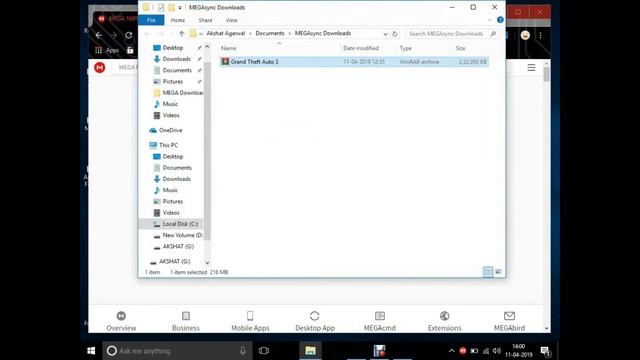Click Akshat Agarwal in the address path
Screen dimensions: 640x360
coord(226,33)
